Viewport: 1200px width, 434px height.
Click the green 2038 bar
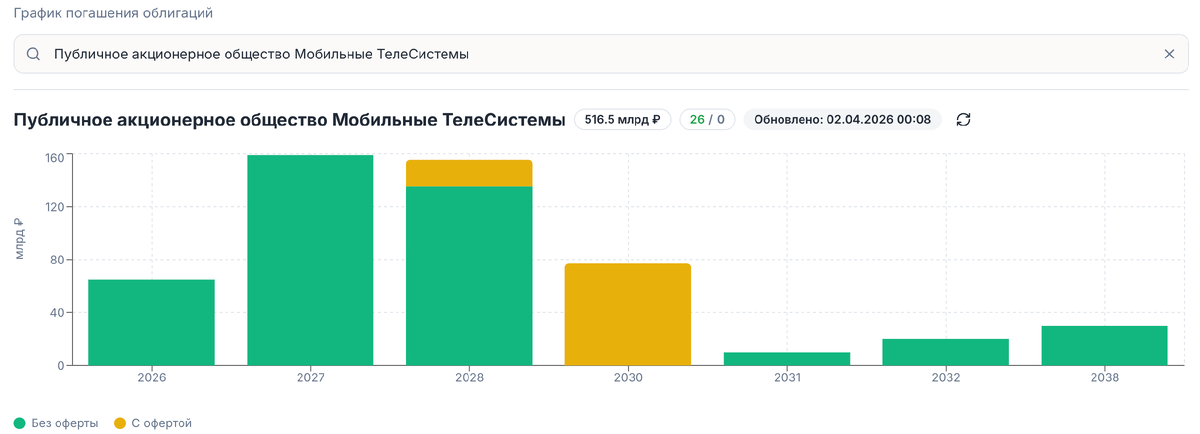click(1105, 346)
